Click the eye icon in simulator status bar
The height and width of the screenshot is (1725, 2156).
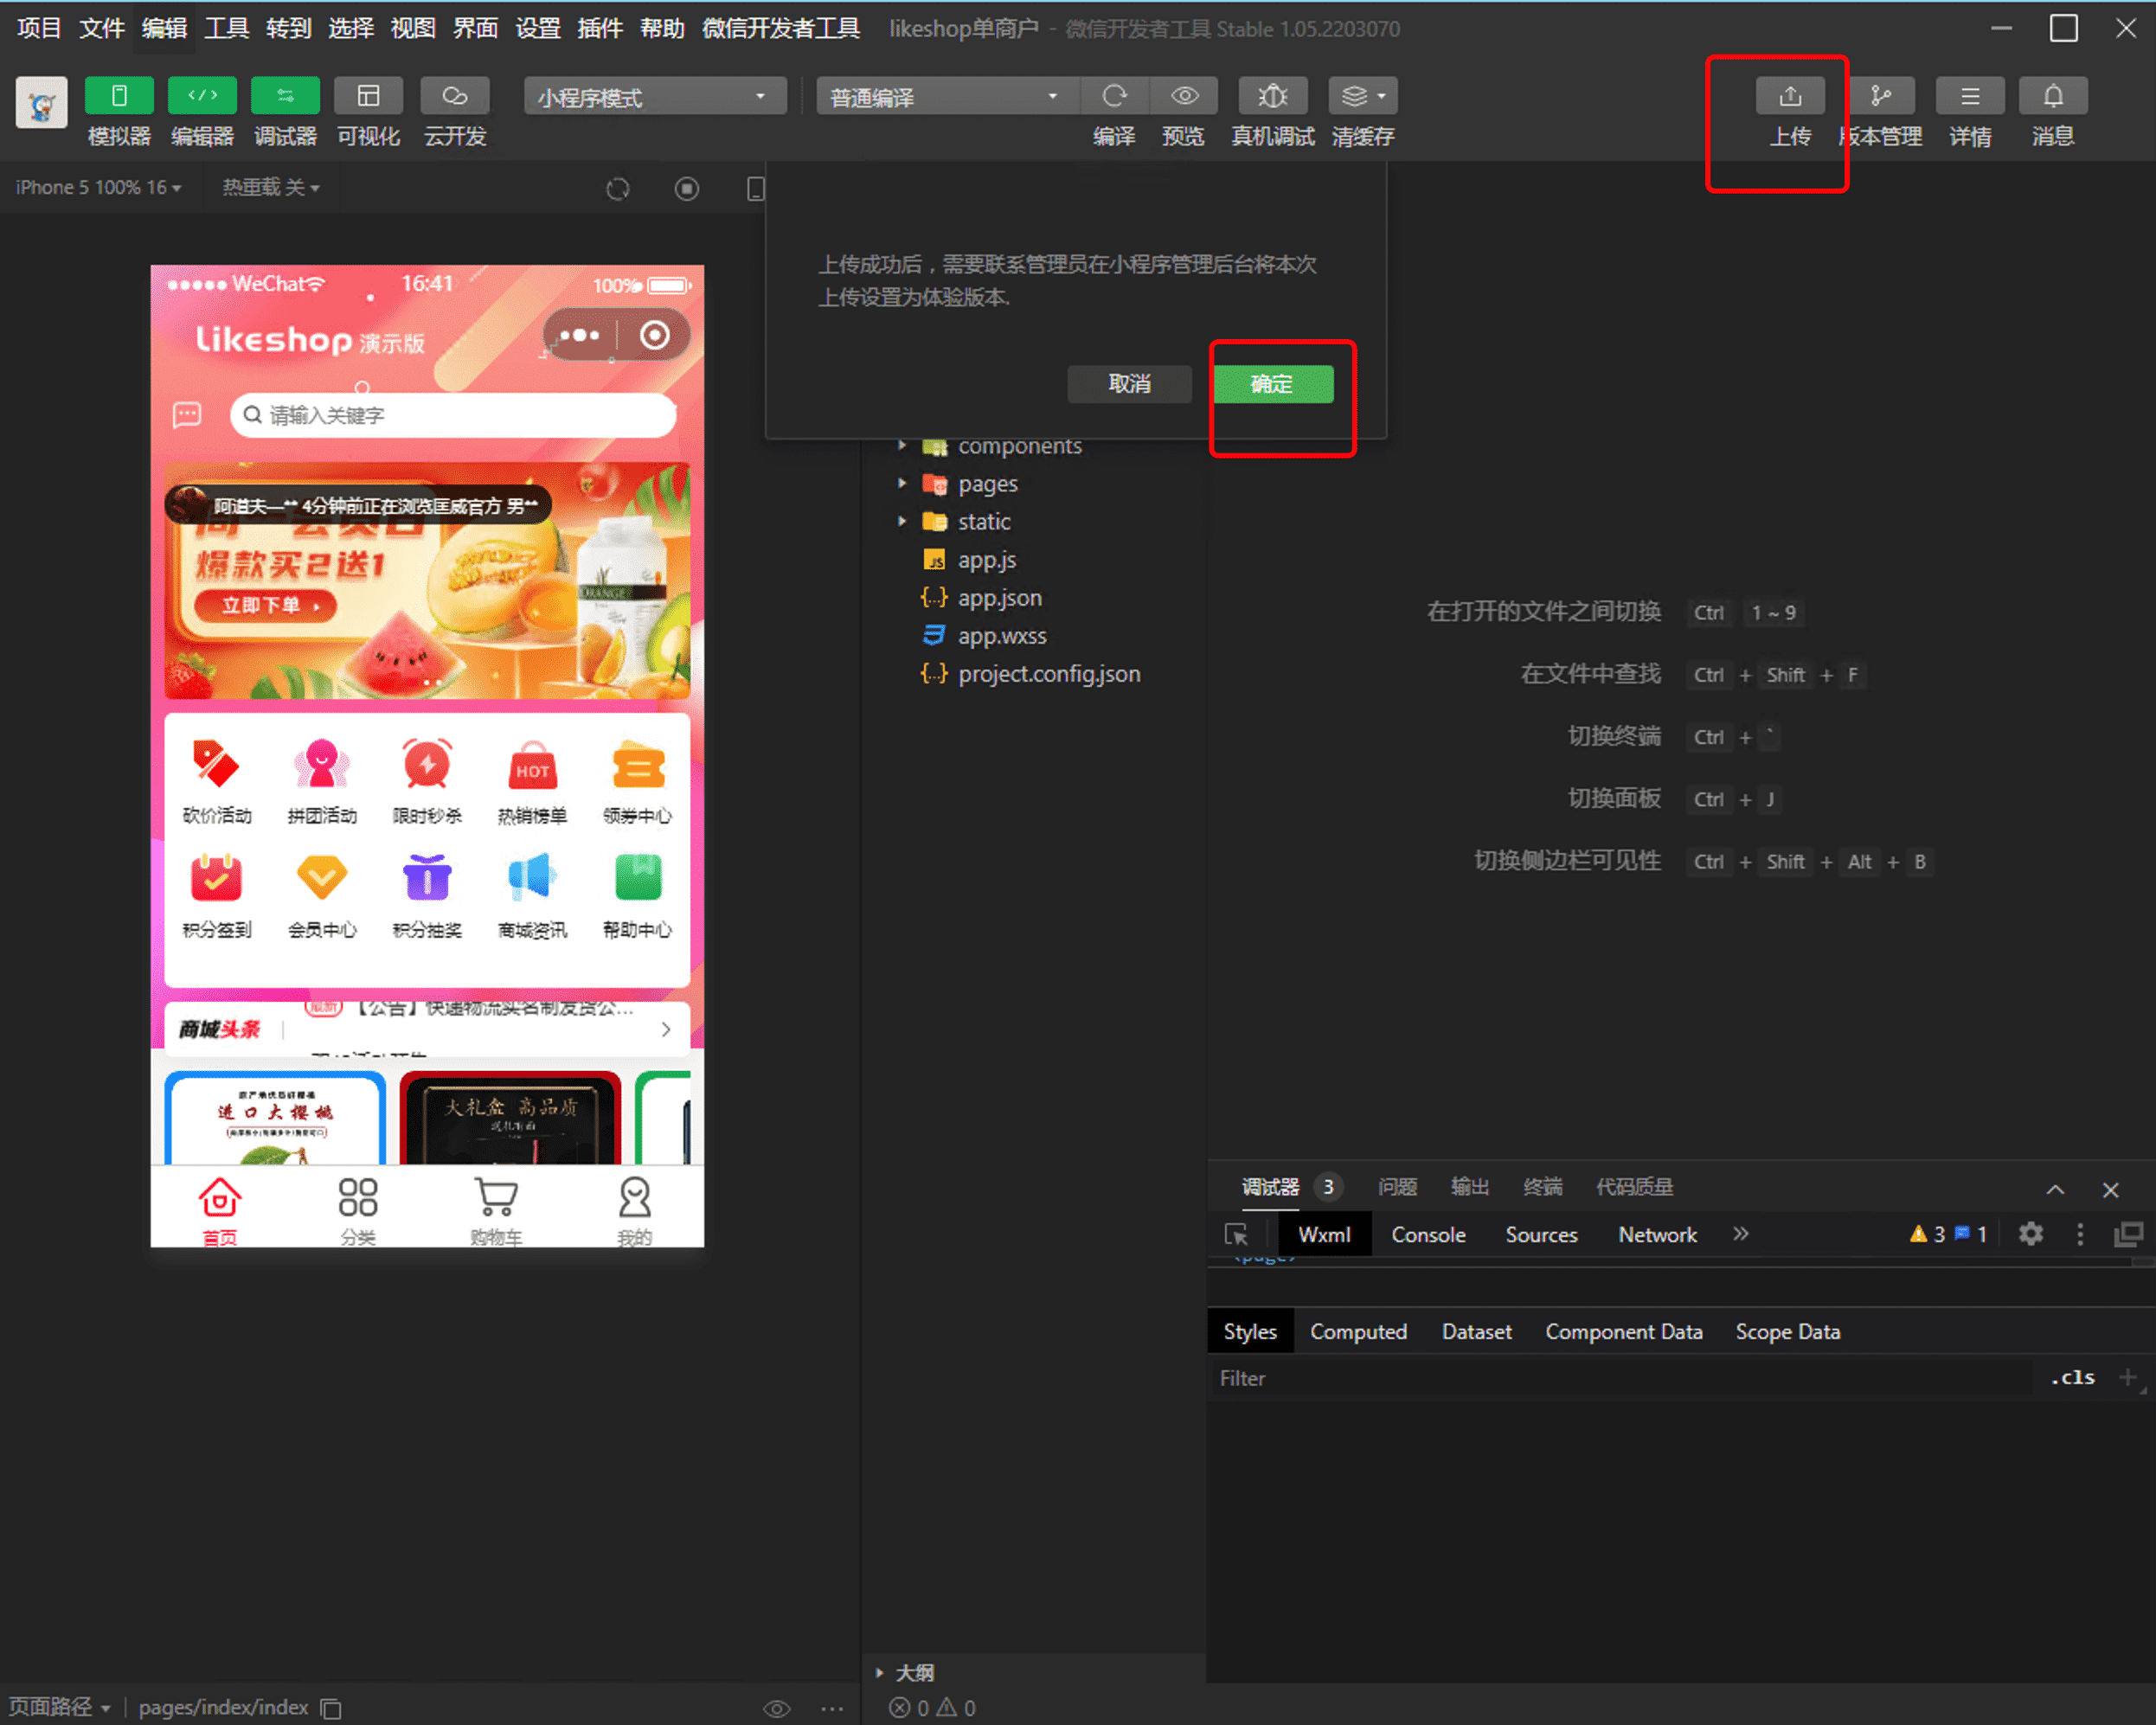coord(777,1708)
